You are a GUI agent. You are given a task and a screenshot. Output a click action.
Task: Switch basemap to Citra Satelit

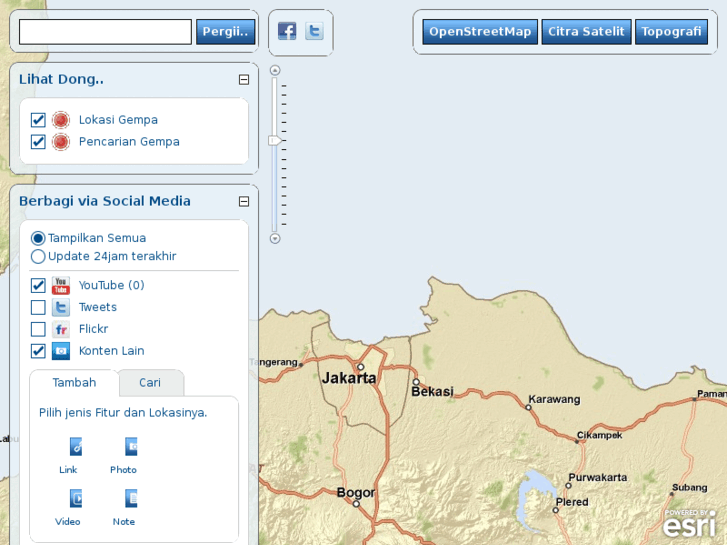[x=586, y=32]
